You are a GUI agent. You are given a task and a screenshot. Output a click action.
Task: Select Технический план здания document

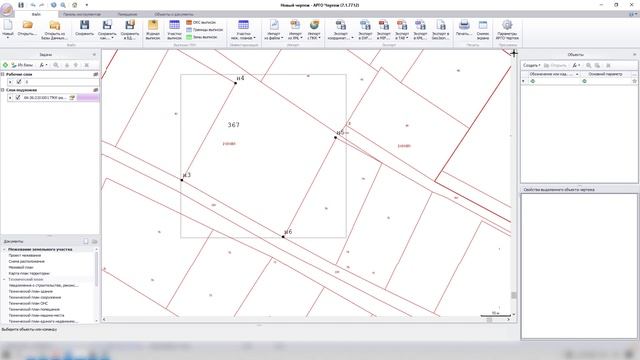point(31,291)
